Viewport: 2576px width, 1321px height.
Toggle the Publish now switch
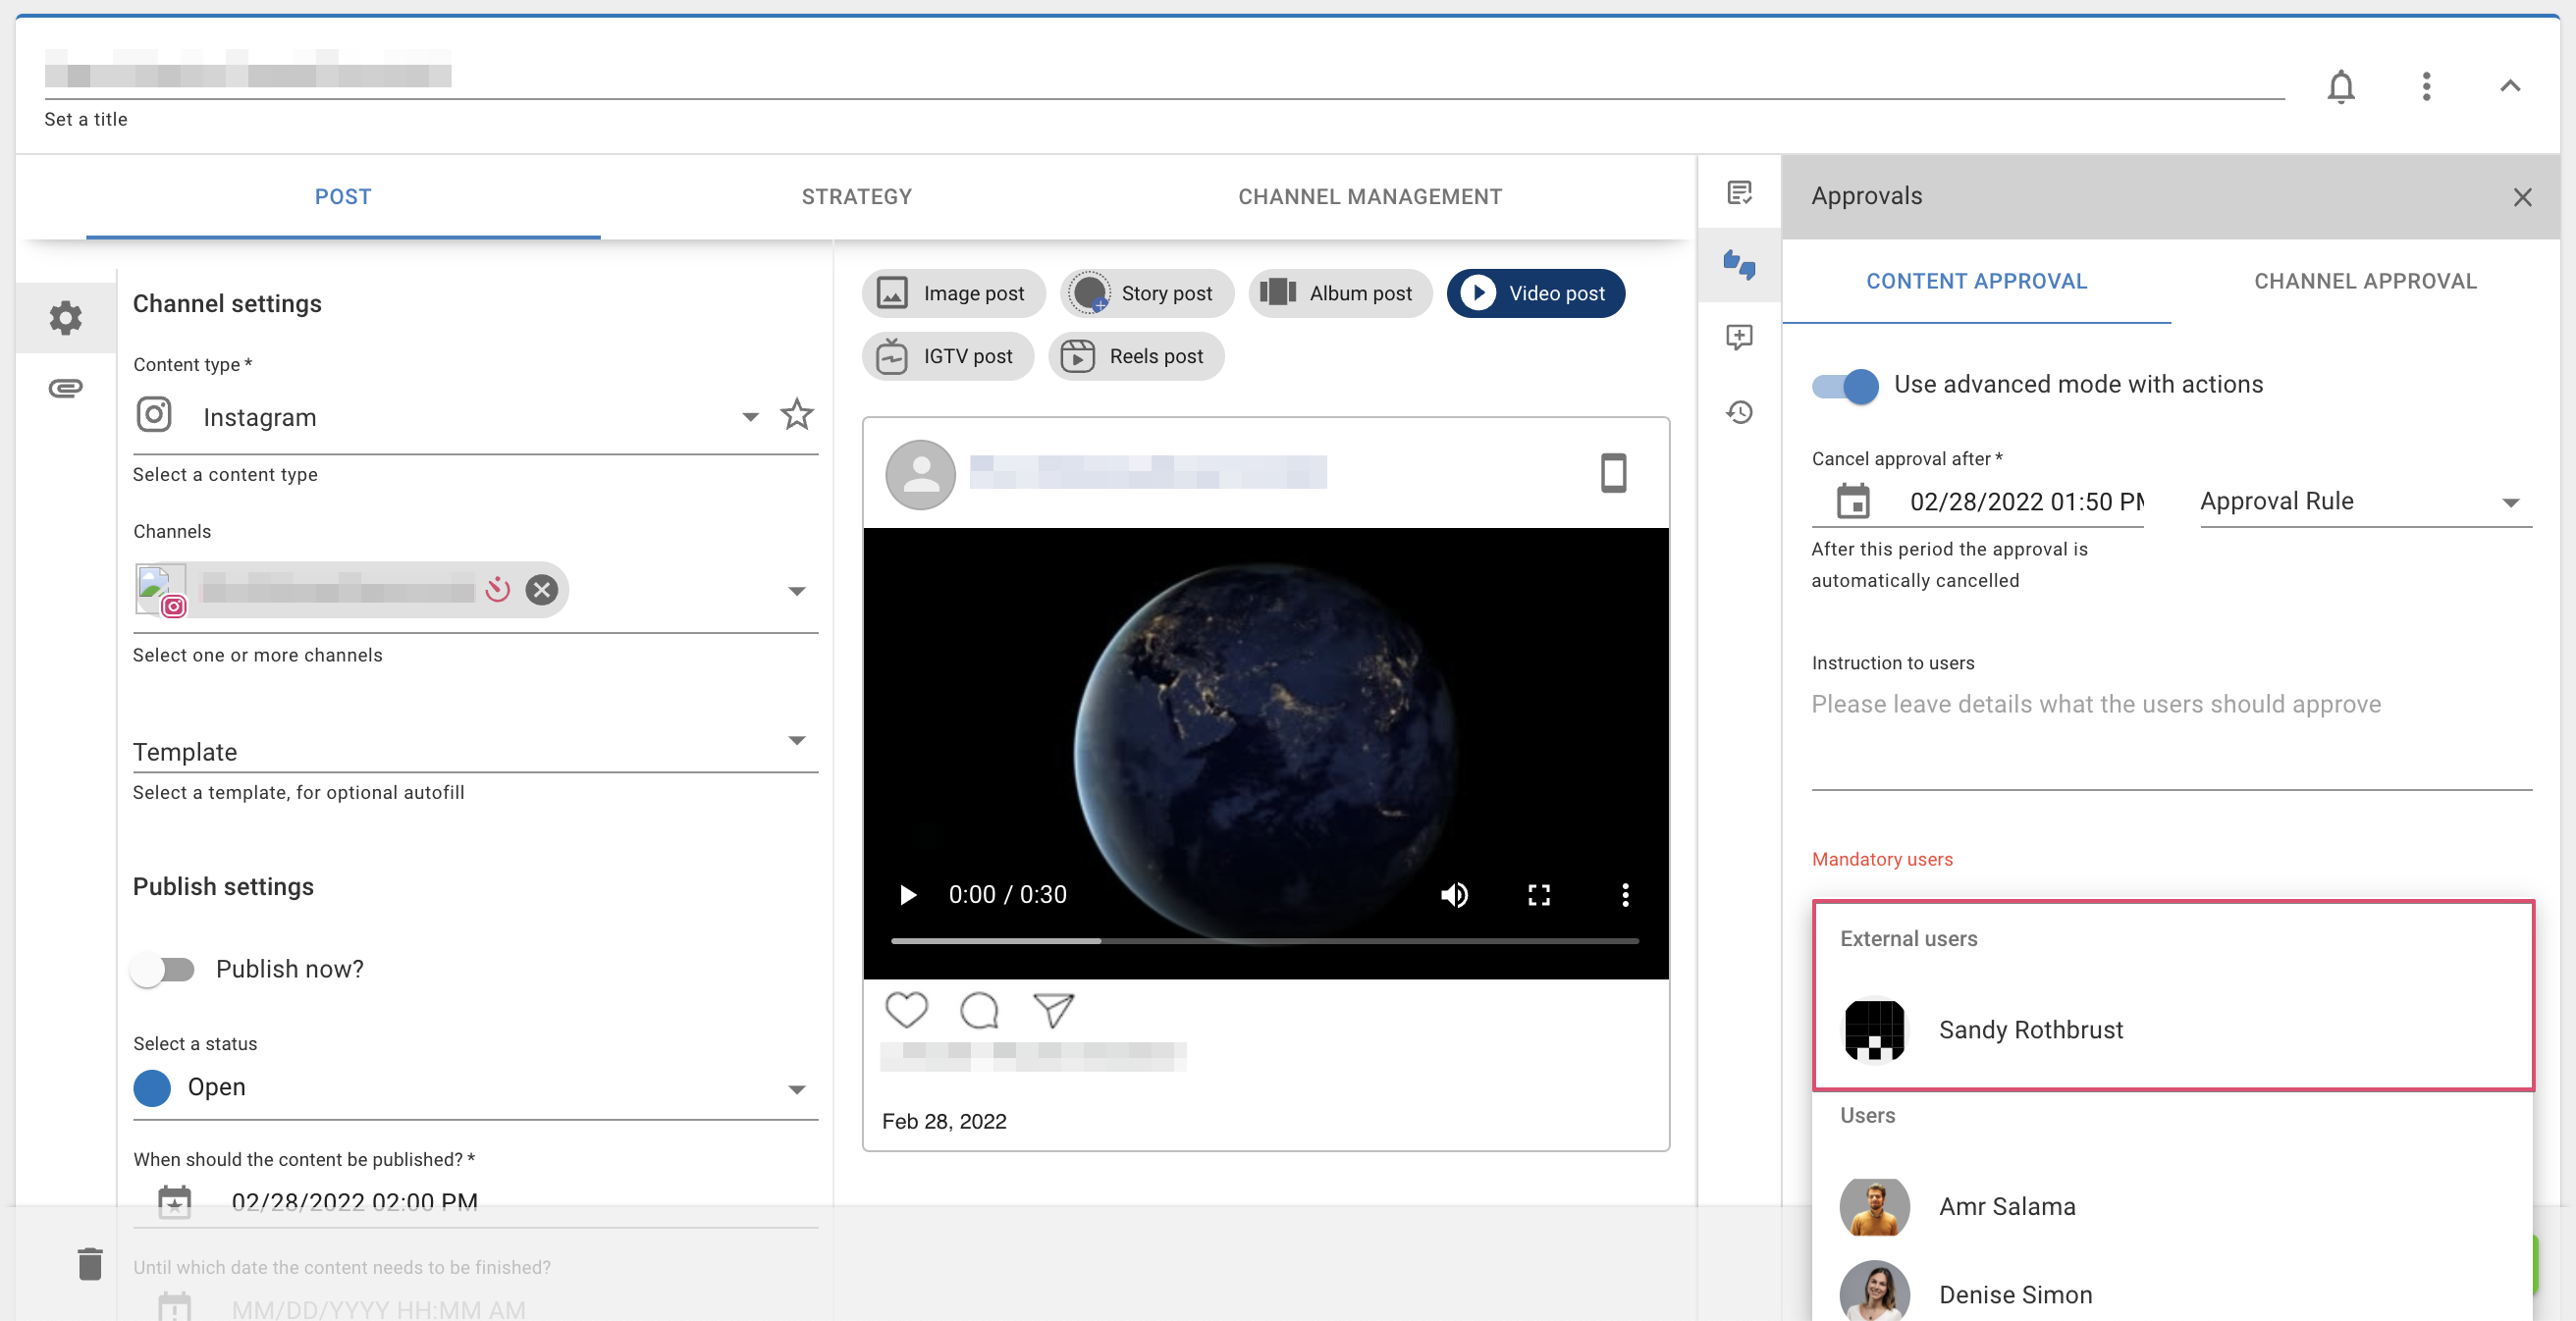click(164, 969)
